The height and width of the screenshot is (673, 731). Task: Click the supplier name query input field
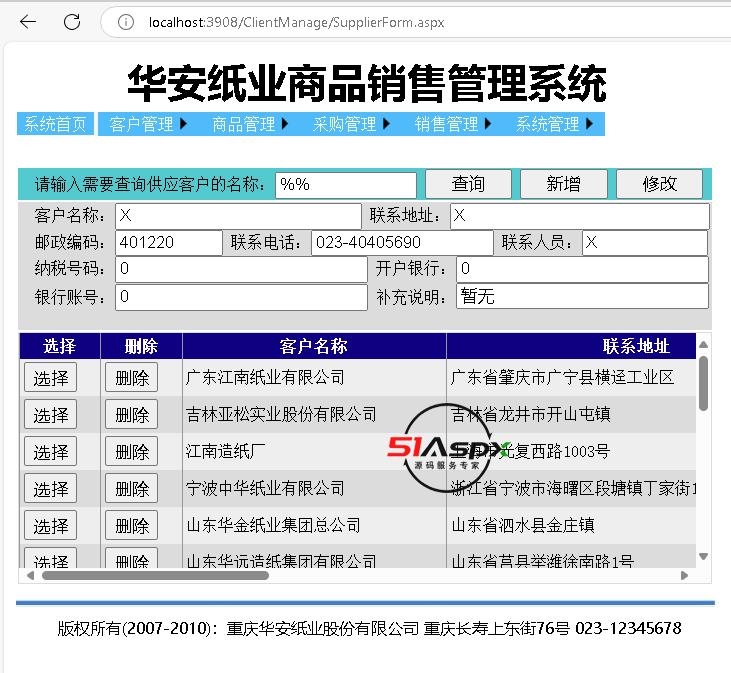coord(345,185)
